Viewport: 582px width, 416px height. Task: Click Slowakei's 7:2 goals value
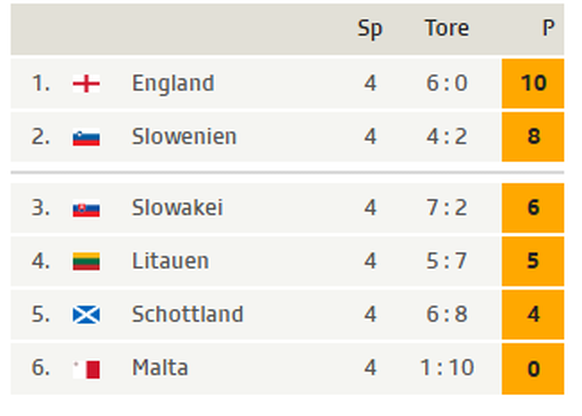tap(447, 207)
